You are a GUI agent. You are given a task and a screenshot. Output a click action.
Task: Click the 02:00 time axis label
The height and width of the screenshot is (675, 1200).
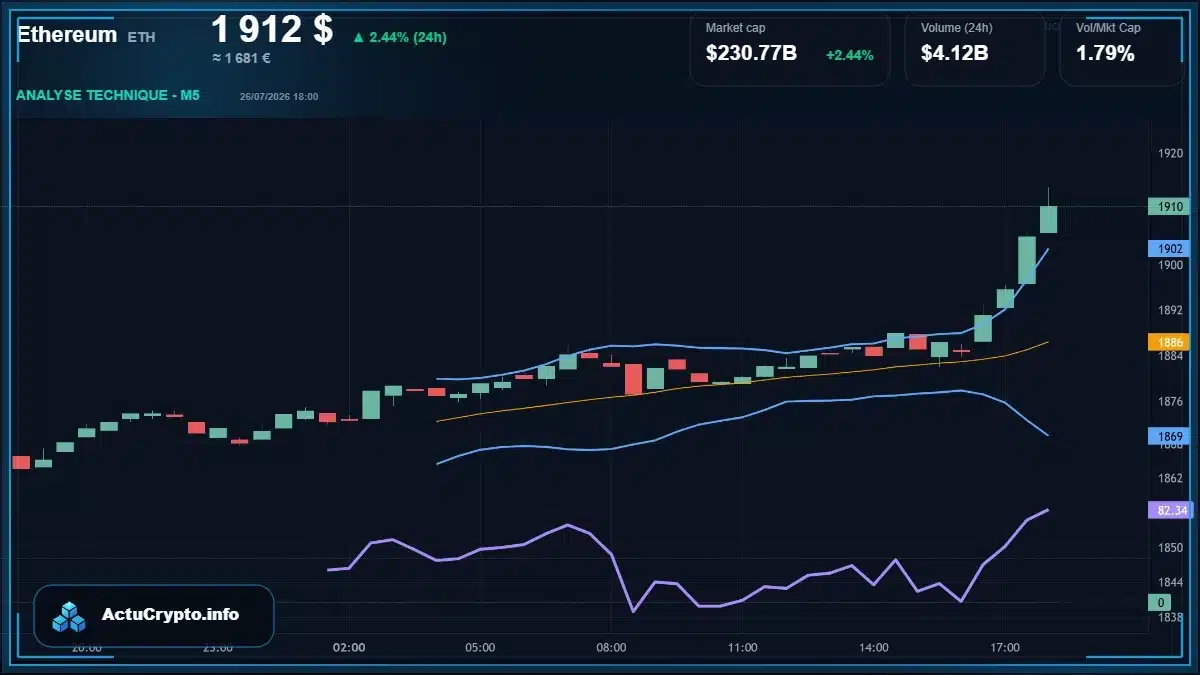point(349,647)
